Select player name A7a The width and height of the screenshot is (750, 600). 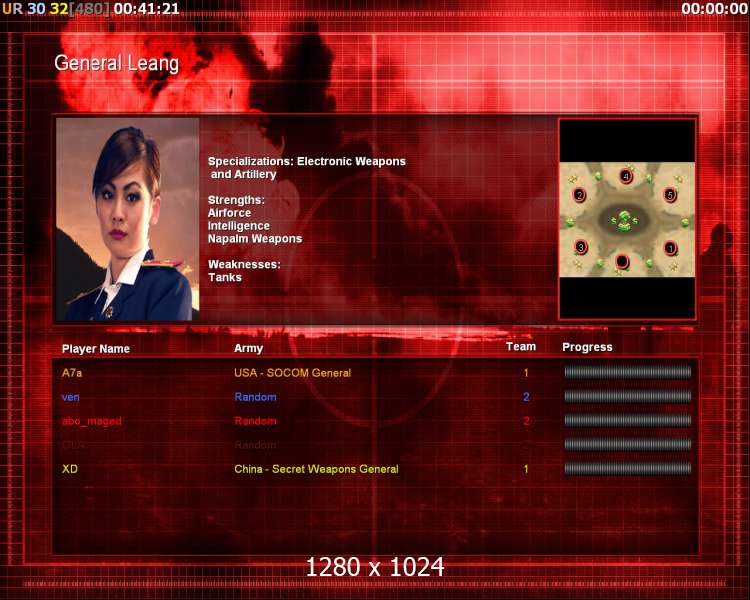pos(72,373)
